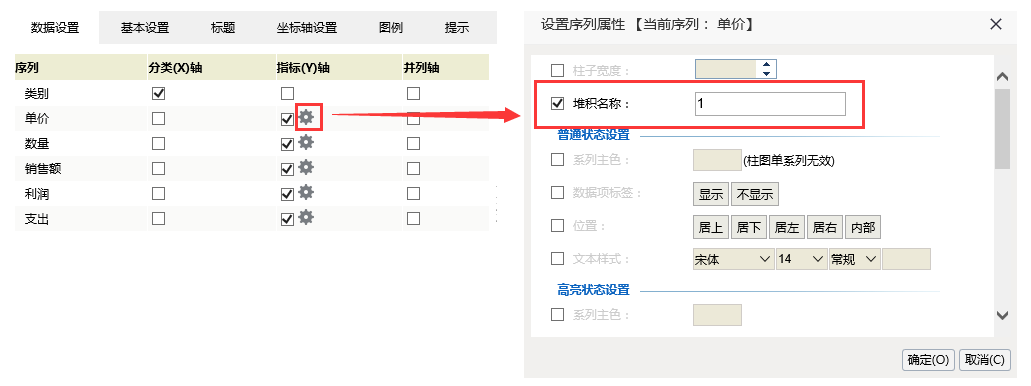Toggle 分类(X)轴 checkbox for 类别
This screenshot has width=1031, height=386.
pyautogui.click(x=158, y=93)
